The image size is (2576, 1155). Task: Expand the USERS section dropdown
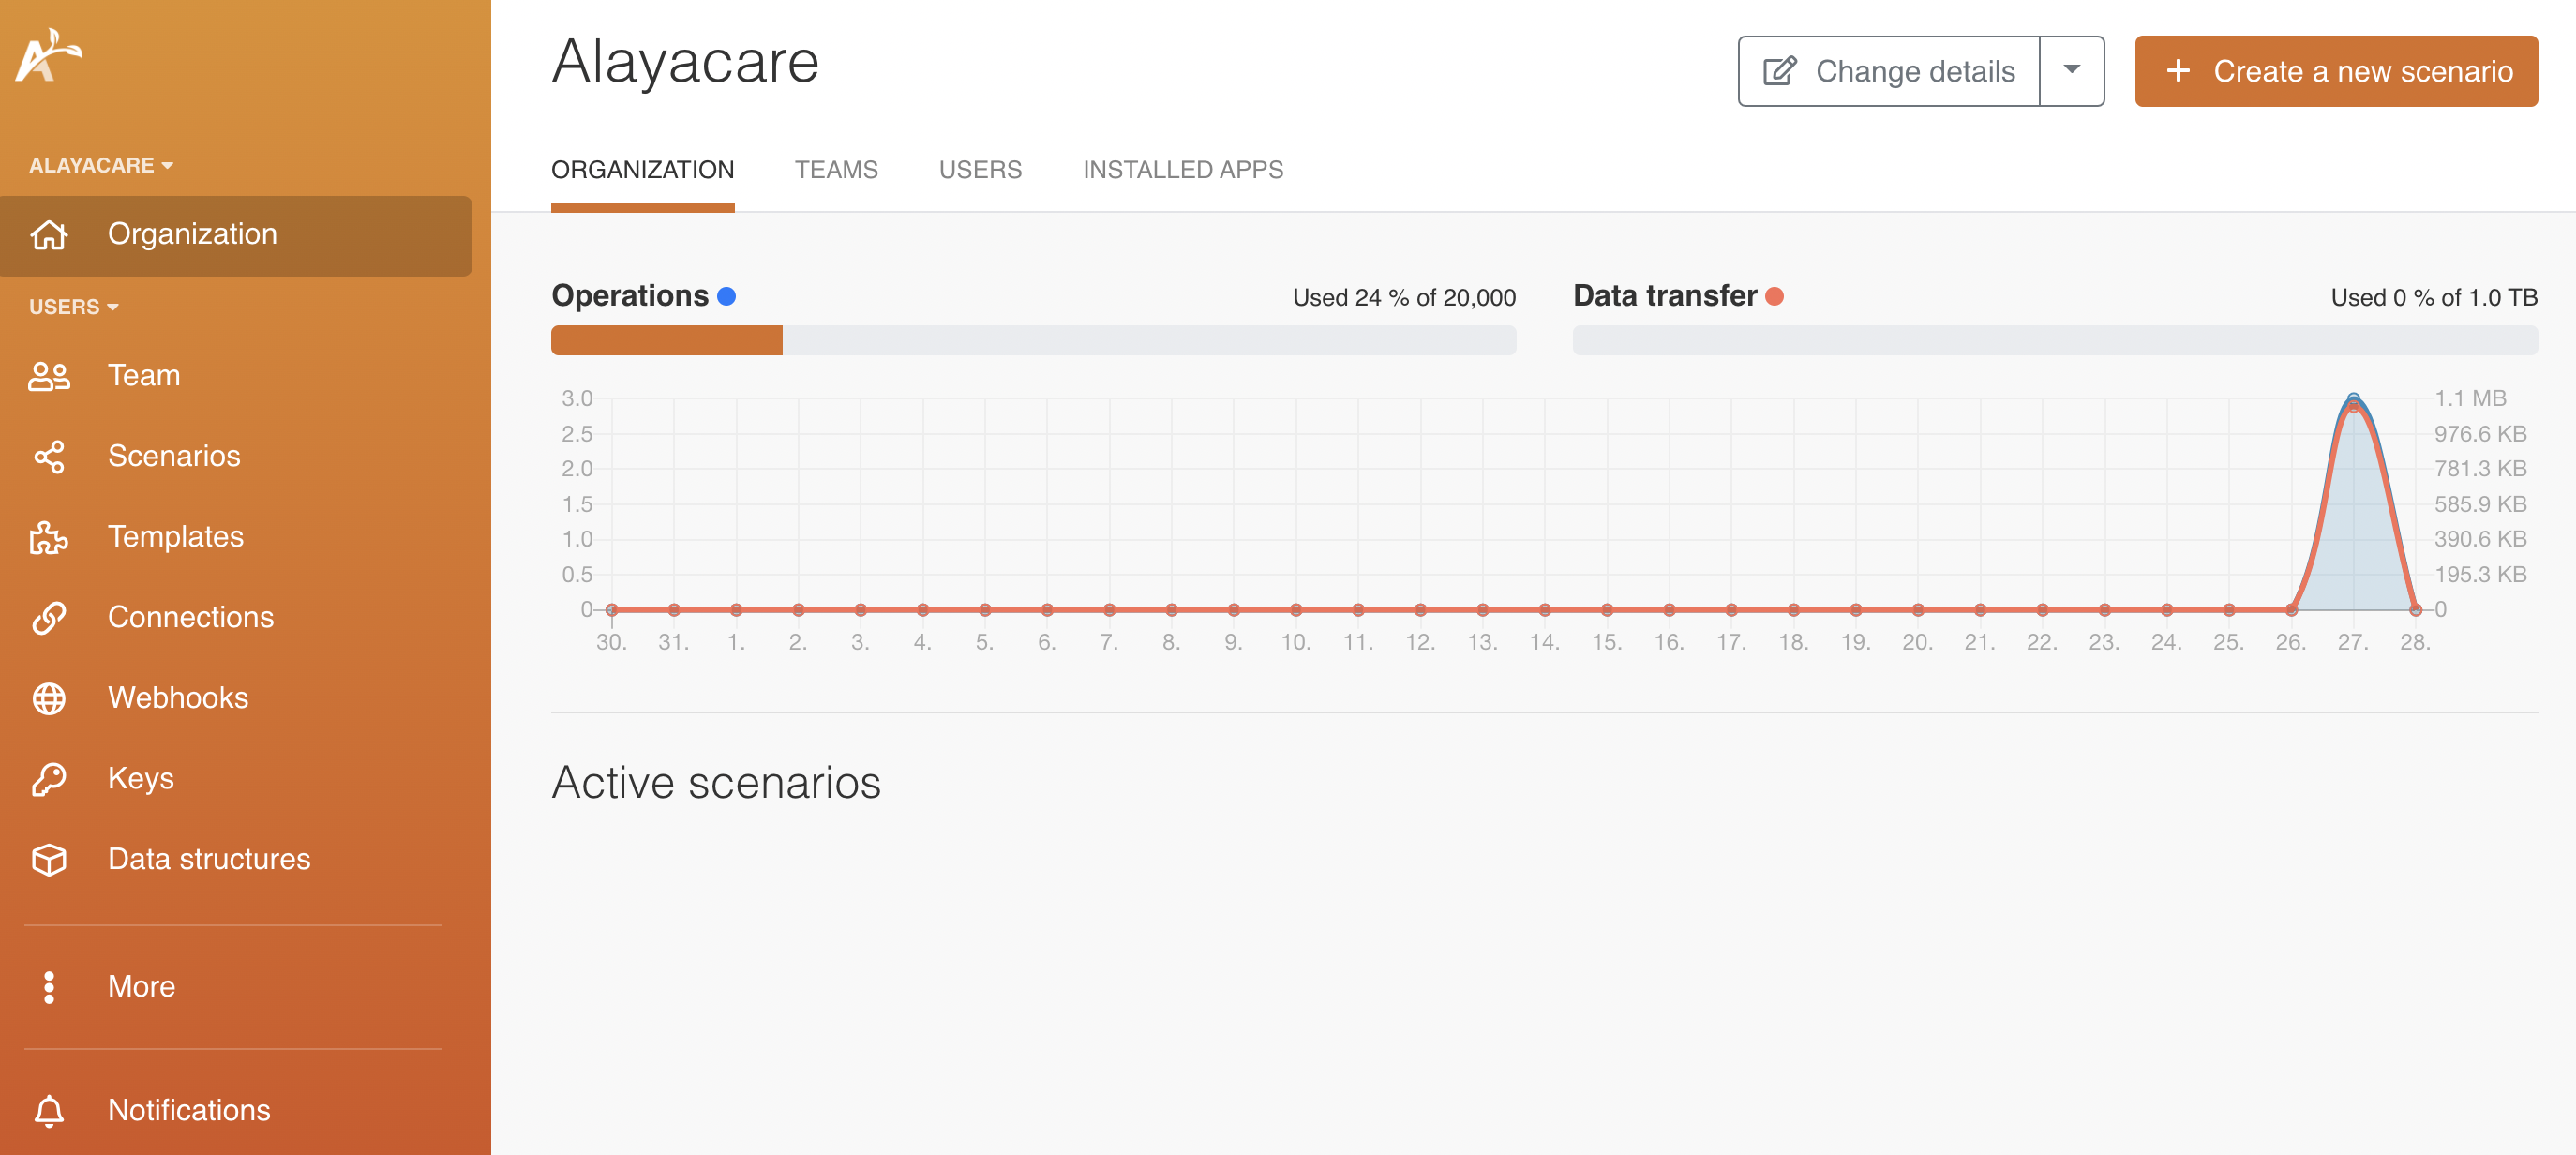(x=74, y=307)
